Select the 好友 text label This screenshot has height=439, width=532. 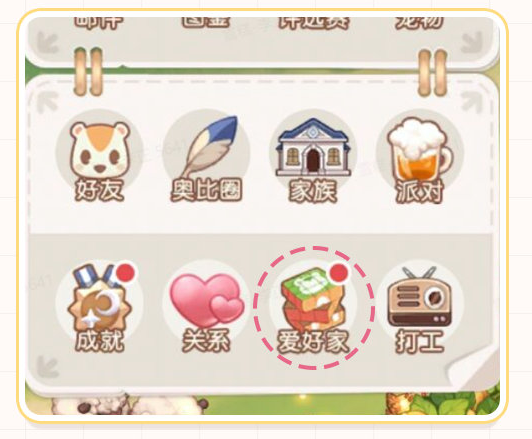(99, 190)
